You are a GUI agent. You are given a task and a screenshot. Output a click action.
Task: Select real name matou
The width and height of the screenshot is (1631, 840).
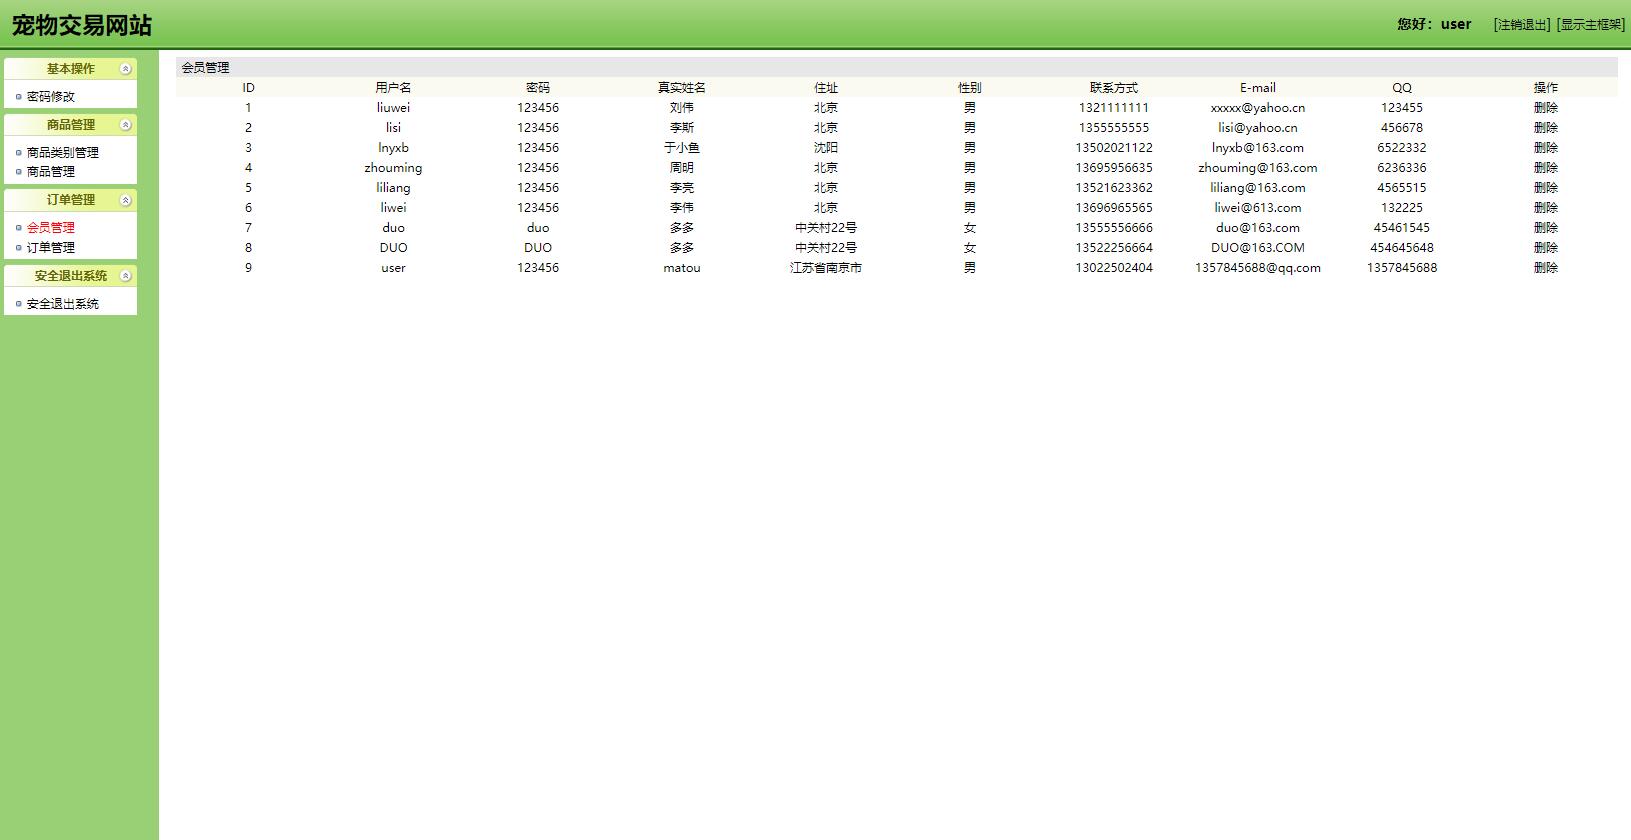pyautogui.click(x=682, y=268)
